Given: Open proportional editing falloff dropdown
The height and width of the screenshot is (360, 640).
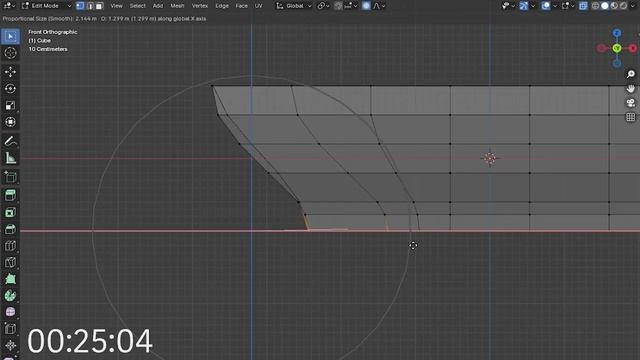Looking at the screenshot, I should click(x=379, y=6).
